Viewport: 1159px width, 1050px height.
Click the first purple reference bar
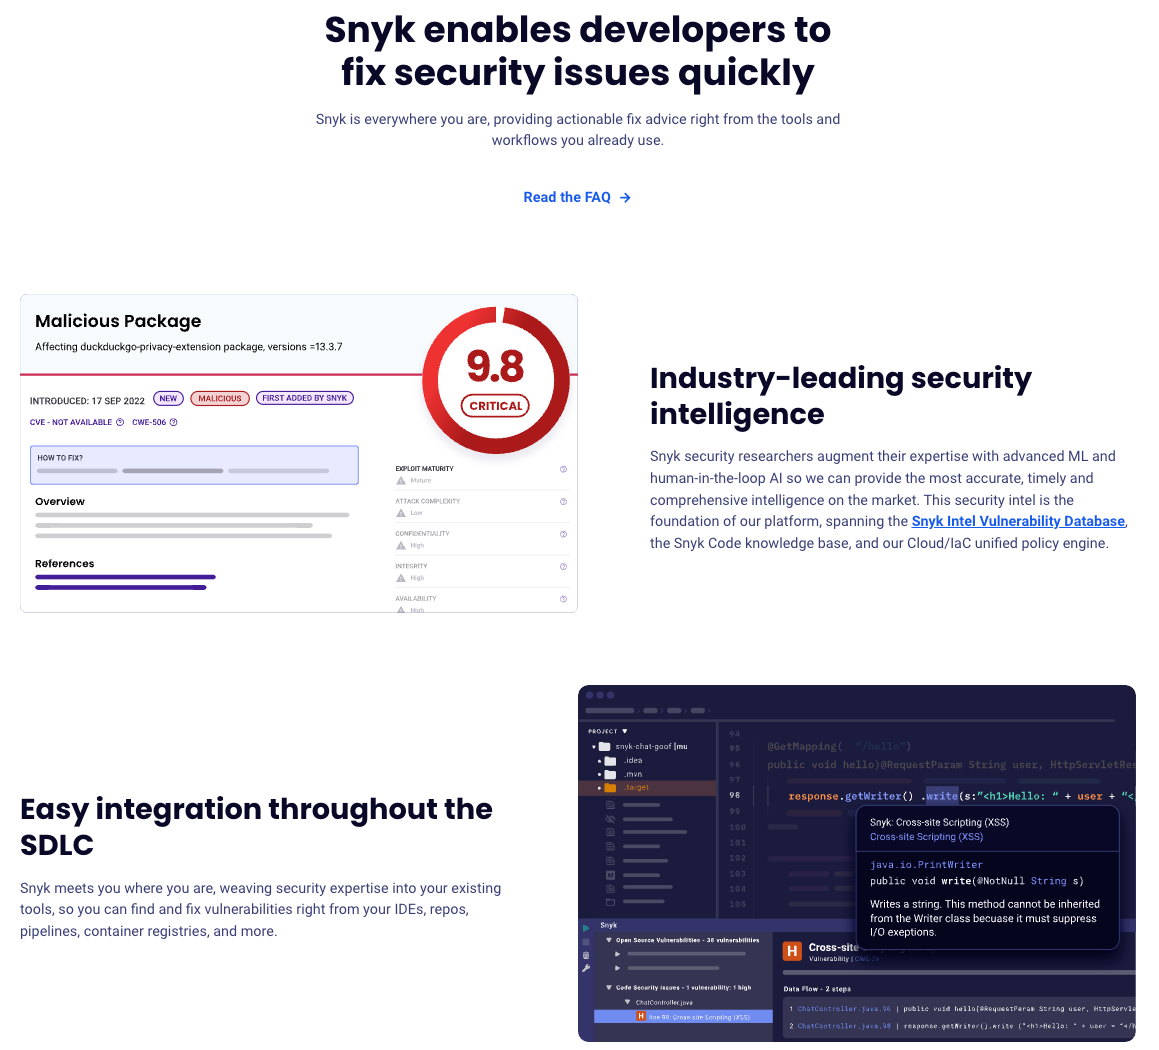coord(125,576)
